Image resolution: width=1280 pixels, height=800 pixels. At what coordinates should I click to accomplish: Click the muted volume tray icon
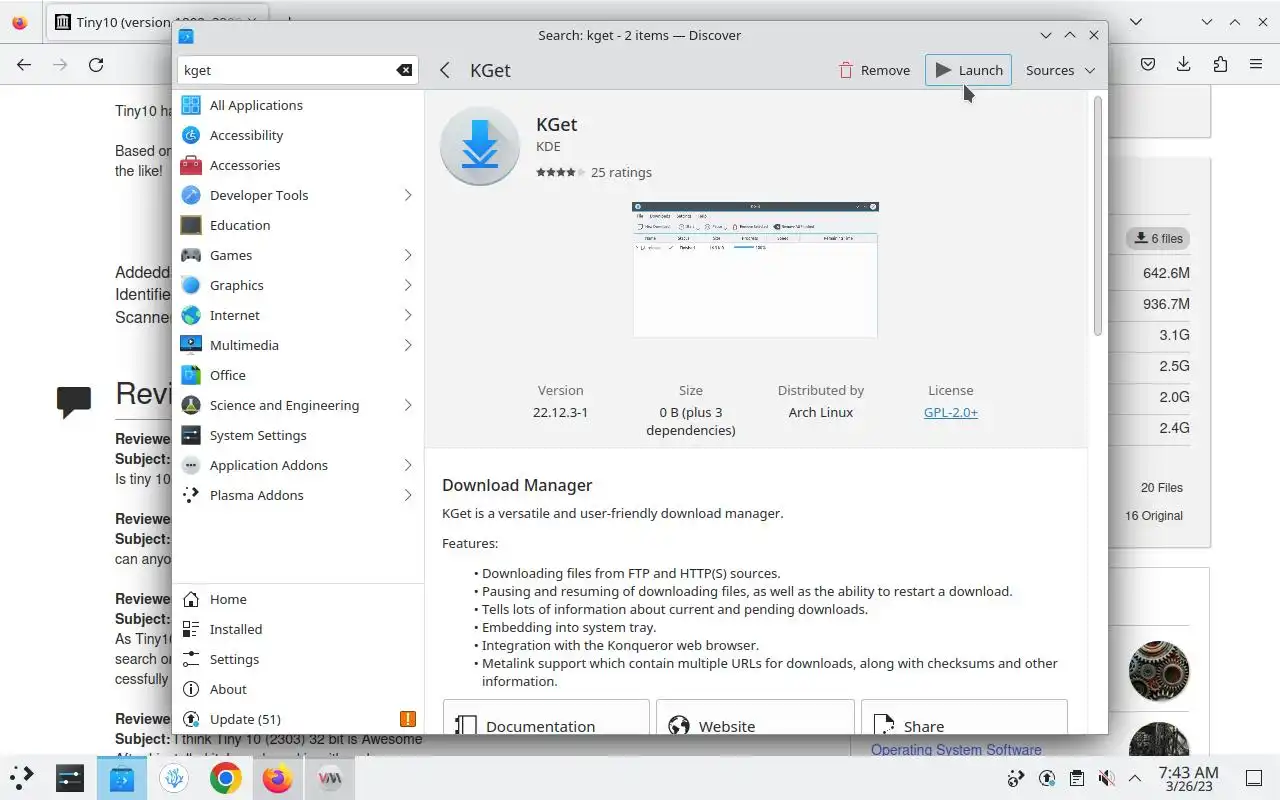[1106, 778]
